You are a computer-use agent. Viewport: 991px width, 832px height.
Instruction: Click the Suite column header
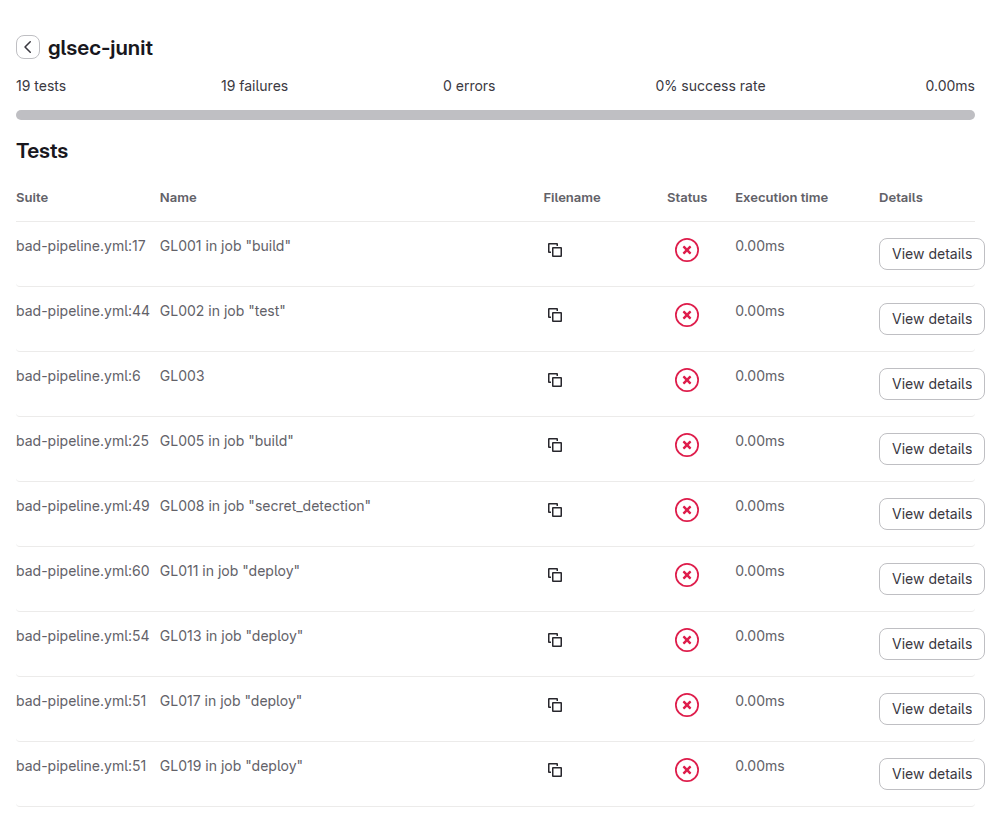click(32, 198)
